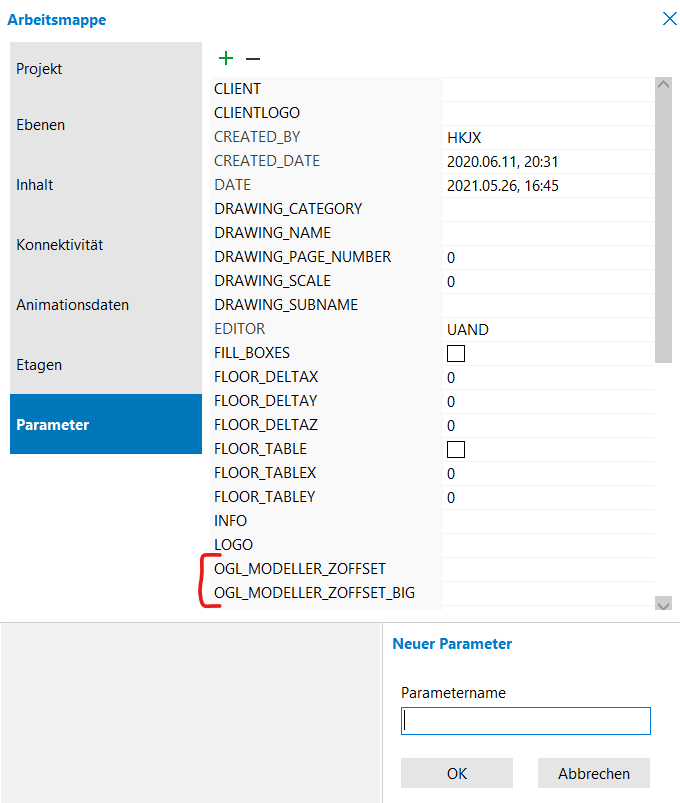Screen dimensions: 680x803
Task: Click the DRAWING_SCALE value field
Action: tap(548, 281)
